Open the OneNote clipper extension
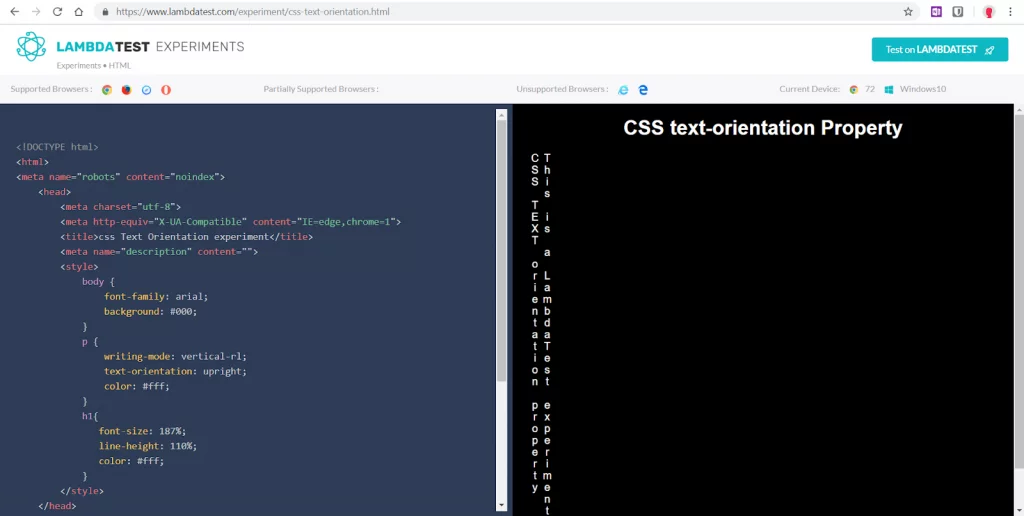This screenshot has height=516, width=1024. tap(936, 12)
